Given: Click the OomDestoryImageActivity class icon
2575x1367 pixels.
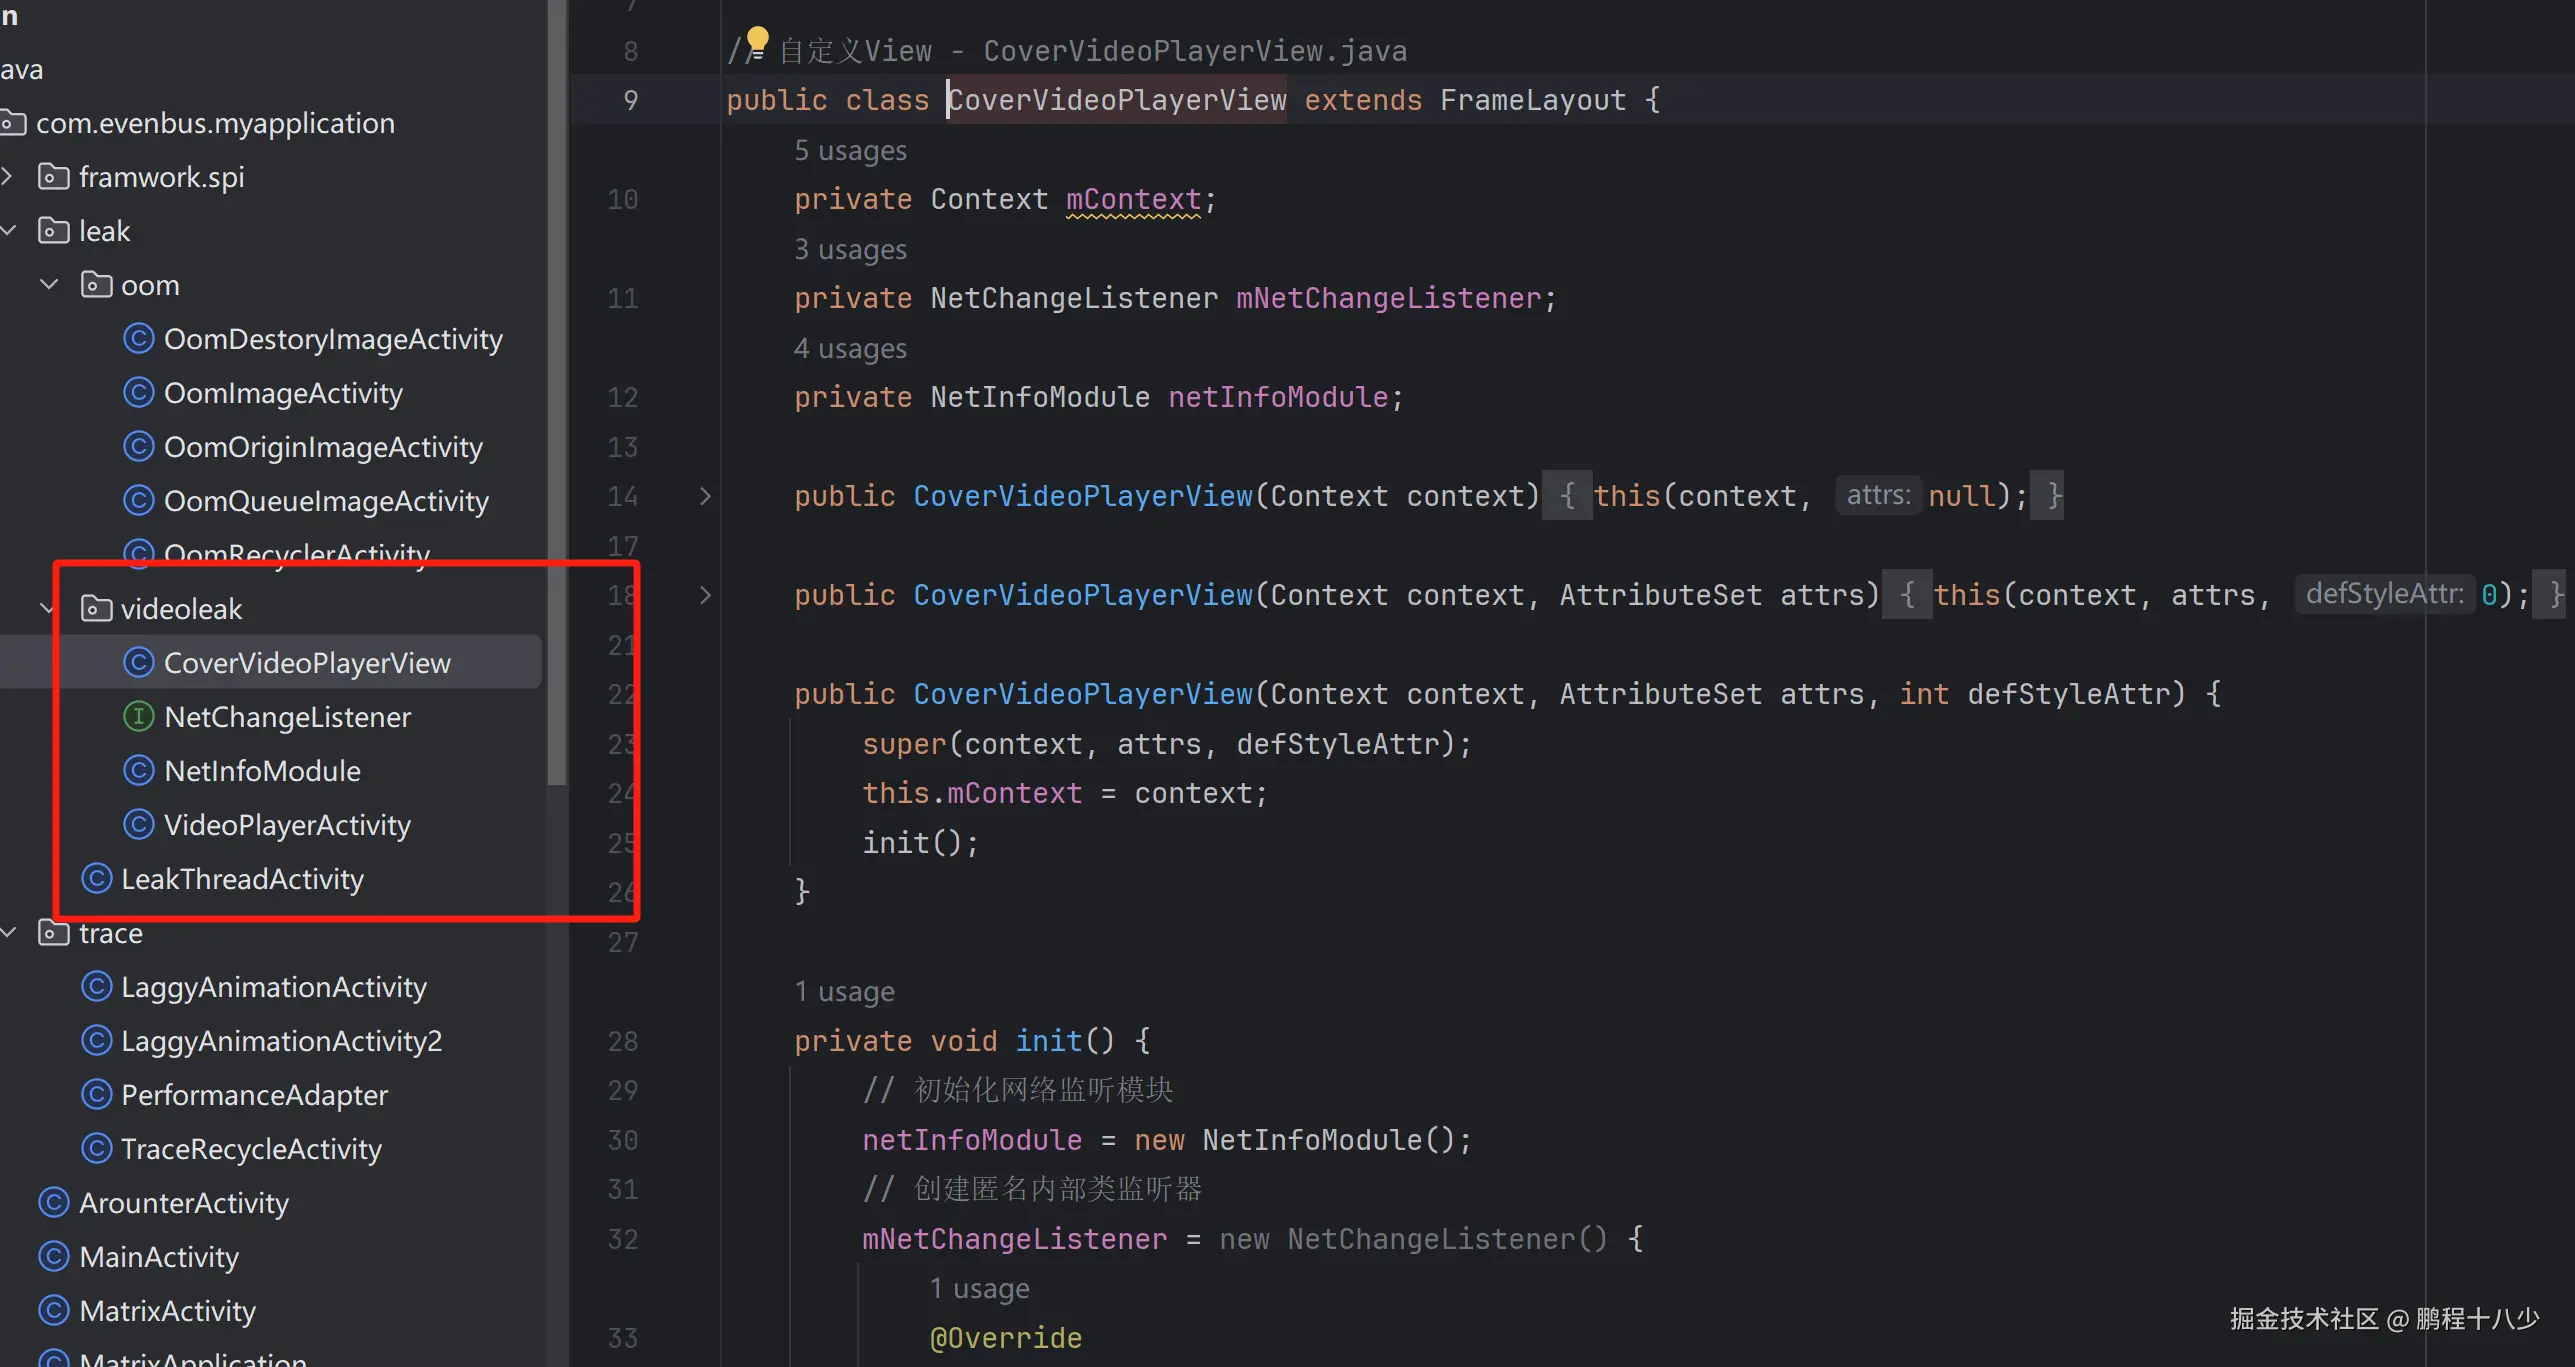Looking at the screenshot, I should (138, 339).
